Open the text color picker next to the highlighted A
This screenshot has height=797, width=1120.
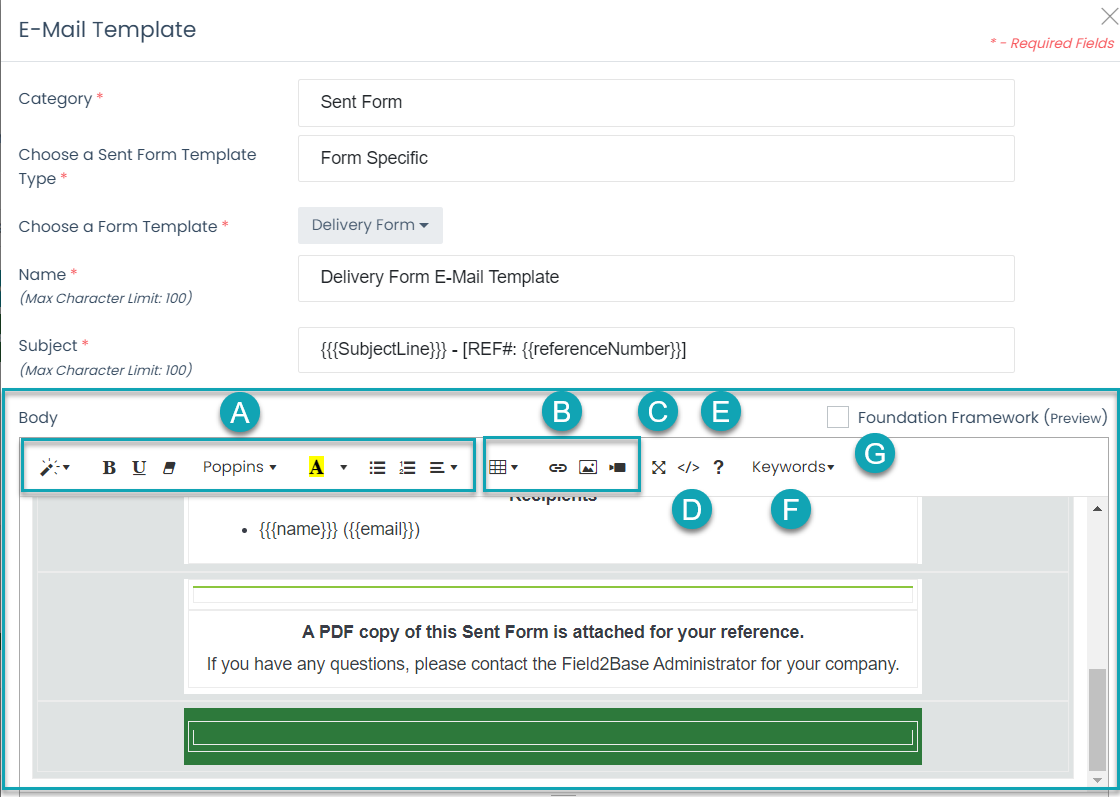click(342, 466)
